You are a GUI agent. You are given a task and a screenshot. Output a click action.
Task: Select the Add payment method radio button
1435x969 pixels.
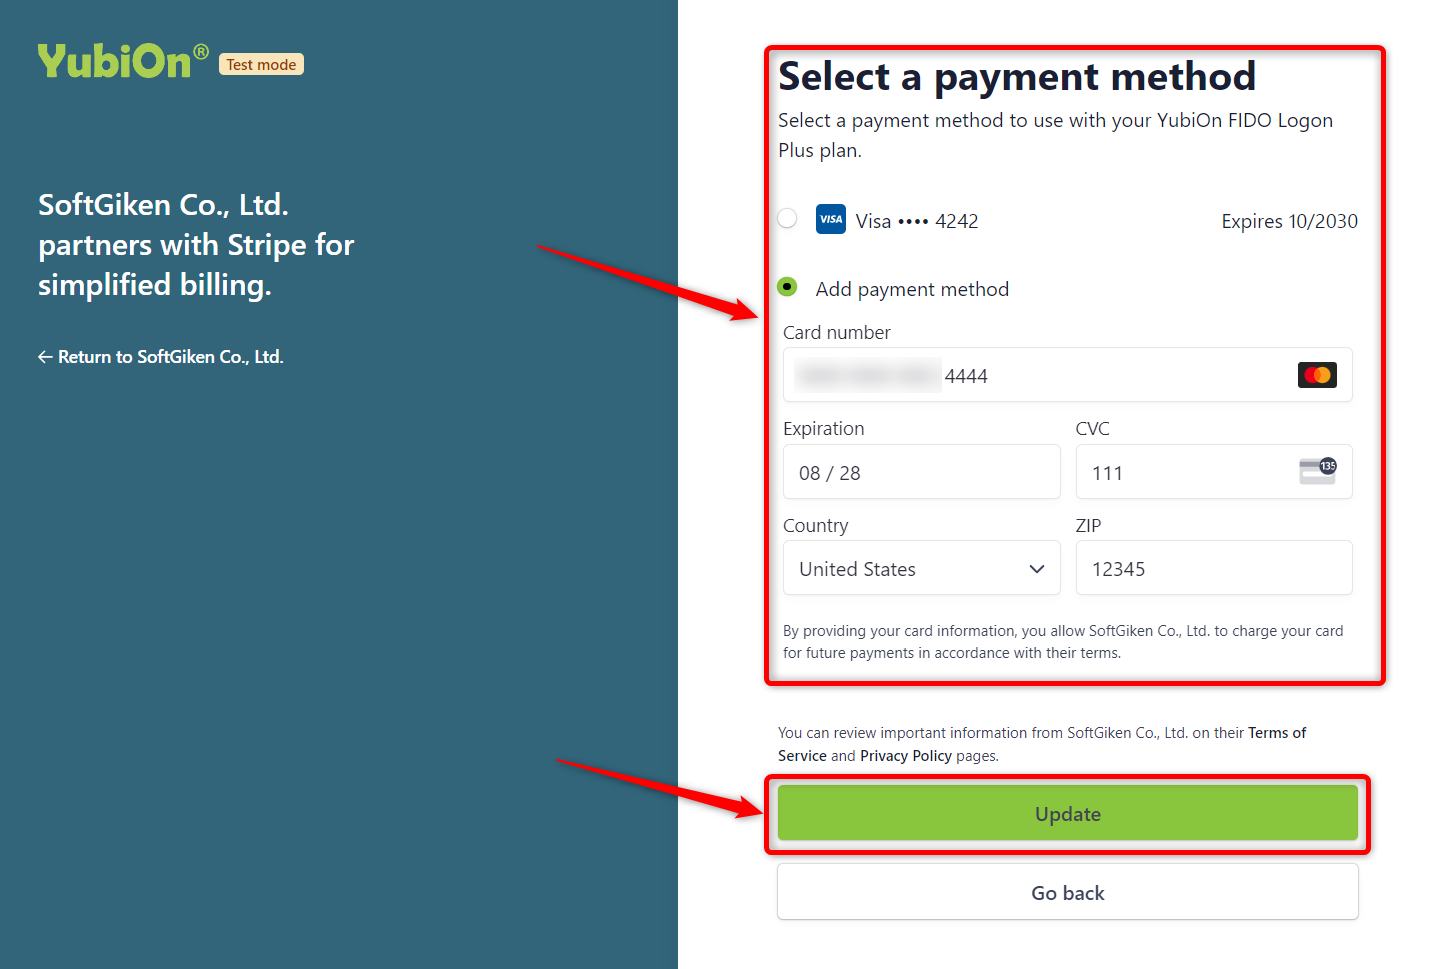click(x=788, y=287)
